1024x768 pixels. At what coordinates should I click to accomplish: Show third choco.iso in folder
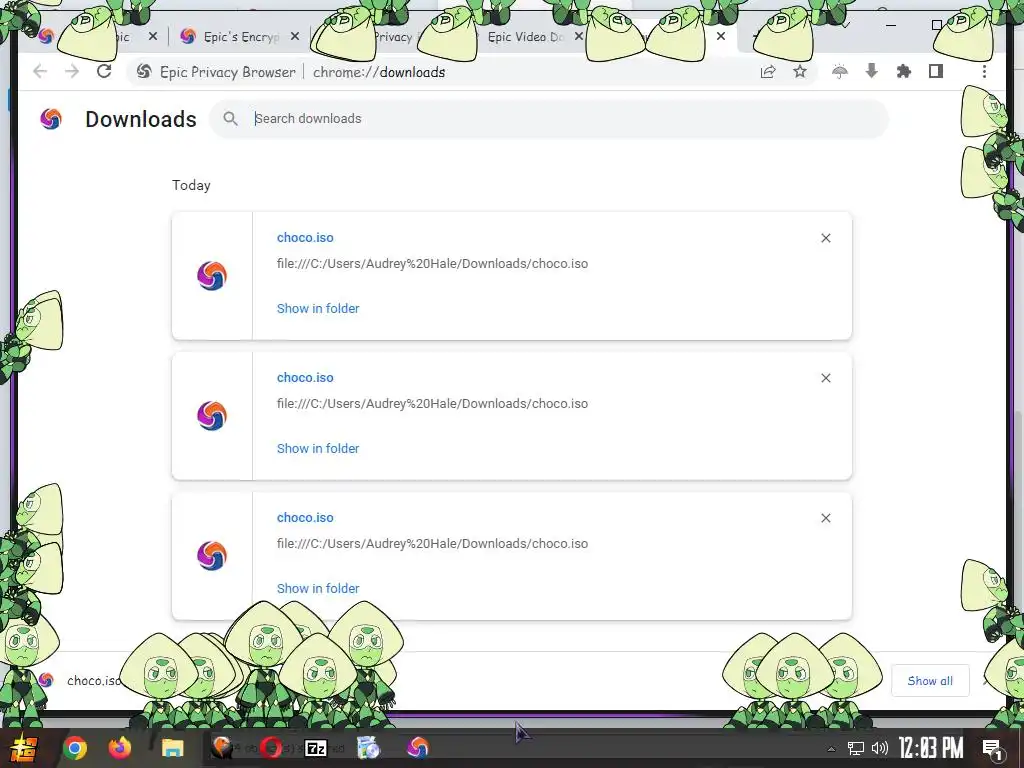pos(318,588)
